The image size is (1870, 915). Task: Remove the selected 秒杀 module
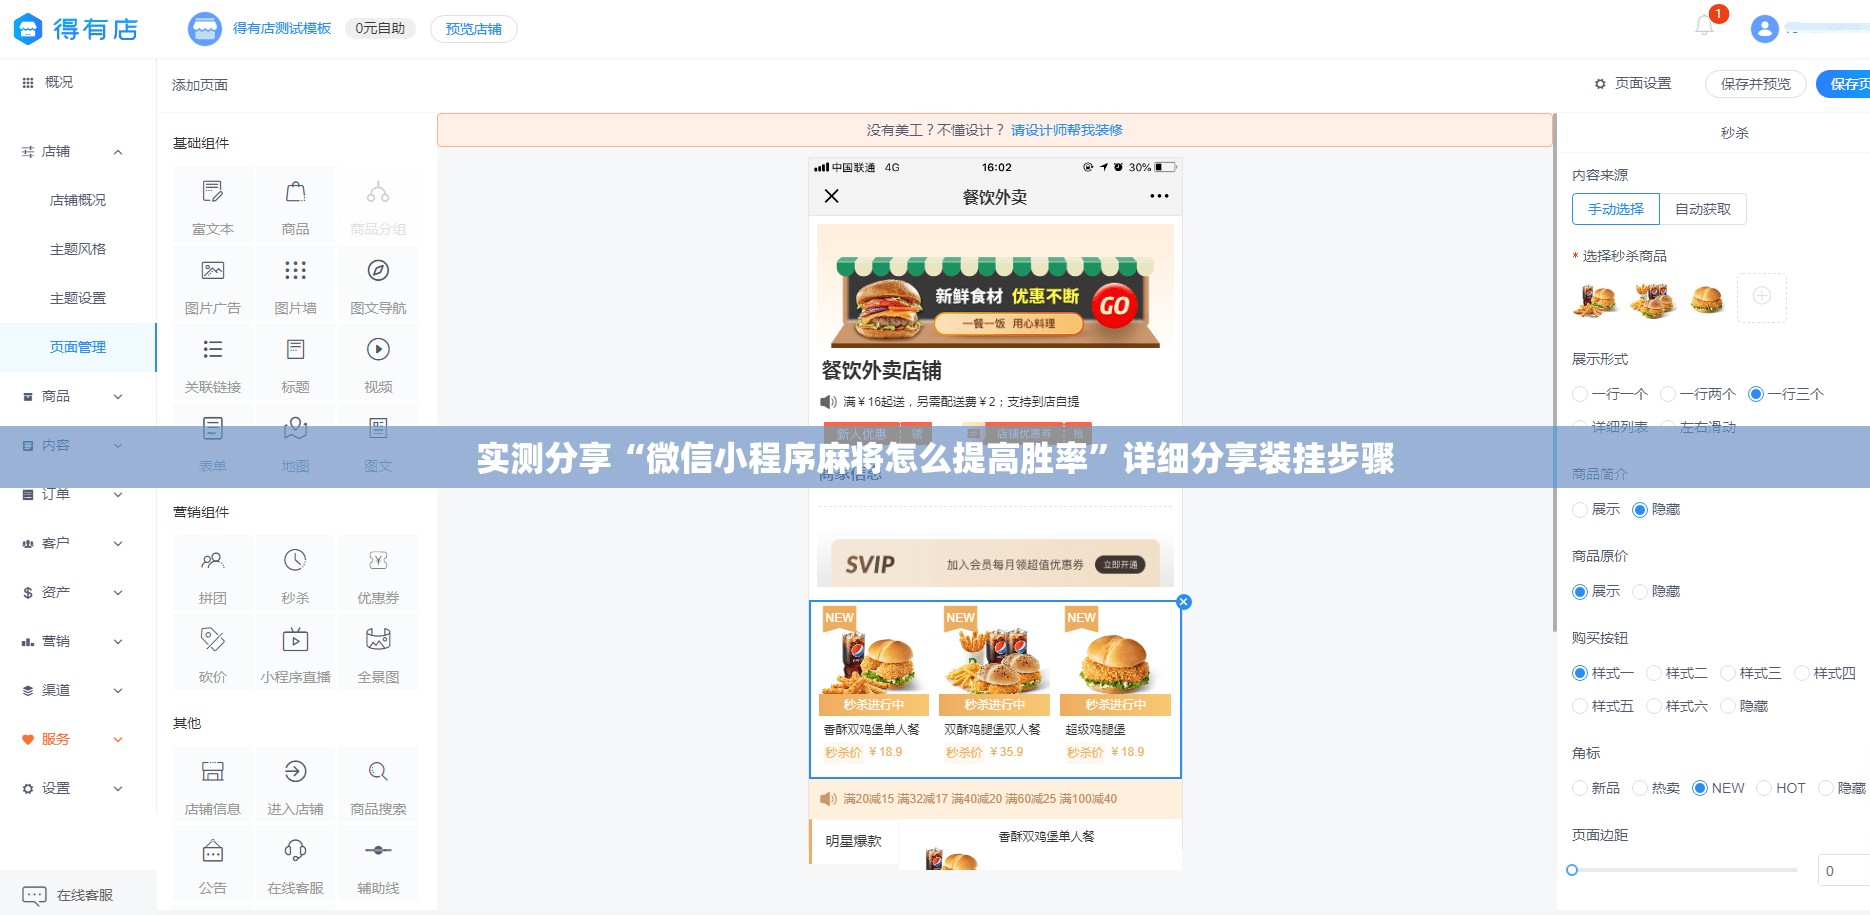tap(1184, 602)
